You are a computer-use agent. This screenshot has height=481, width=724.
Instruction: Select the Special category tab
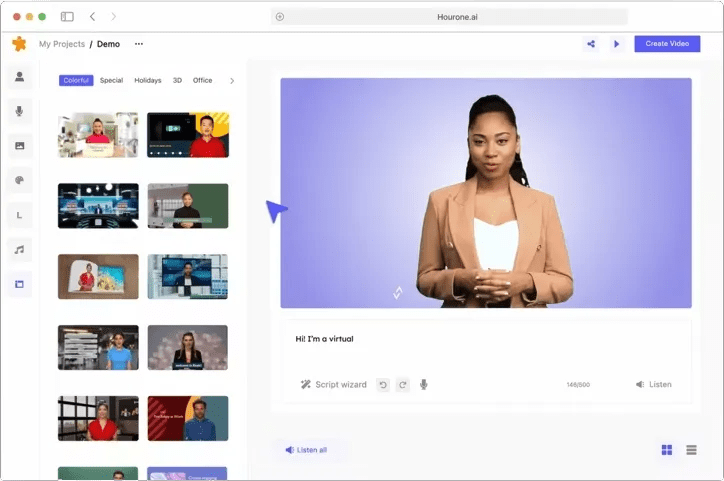coord(111,80)
